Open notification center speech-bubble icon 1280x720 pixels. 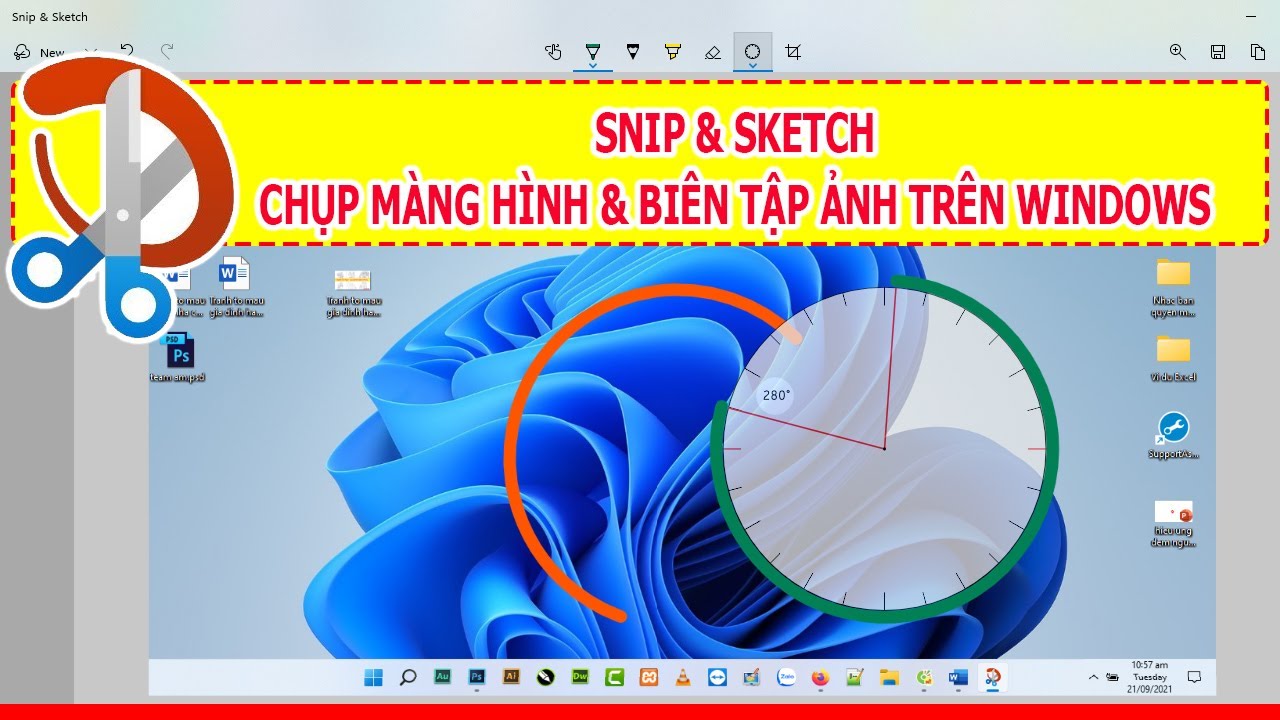pos(1194,677)
